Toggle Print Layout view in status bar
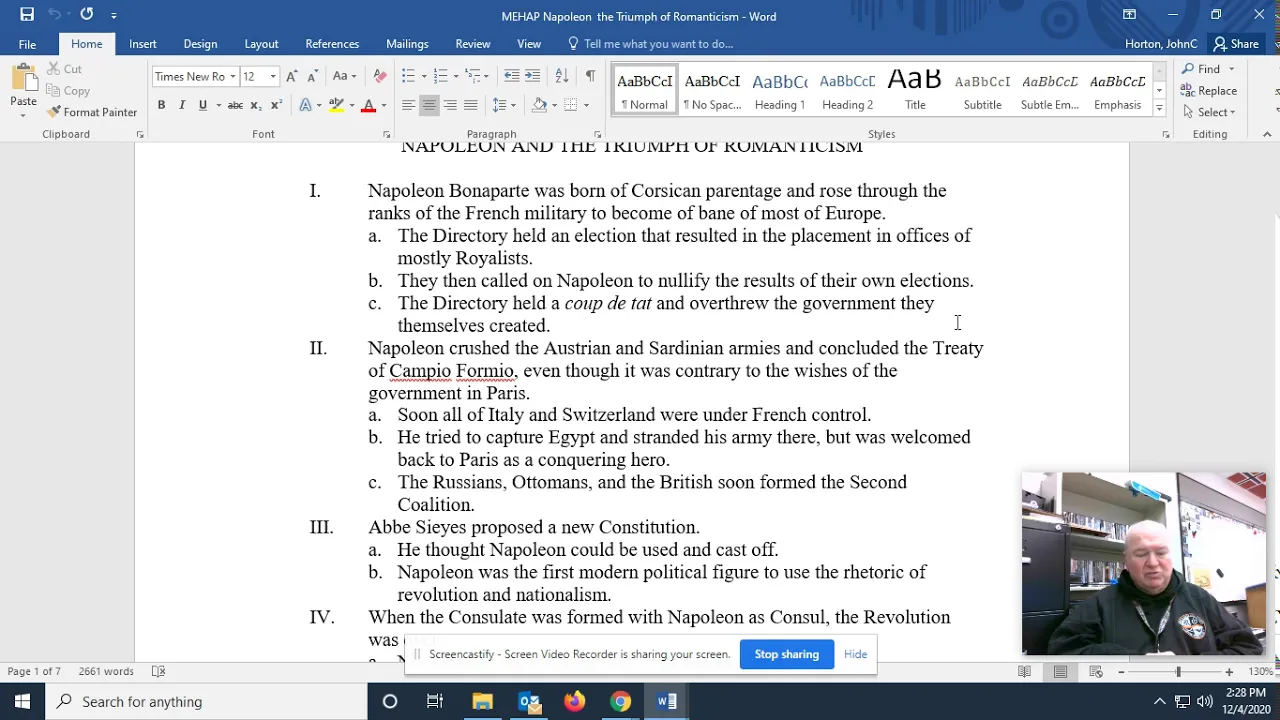1280x720 pixels. point(1060,672)
